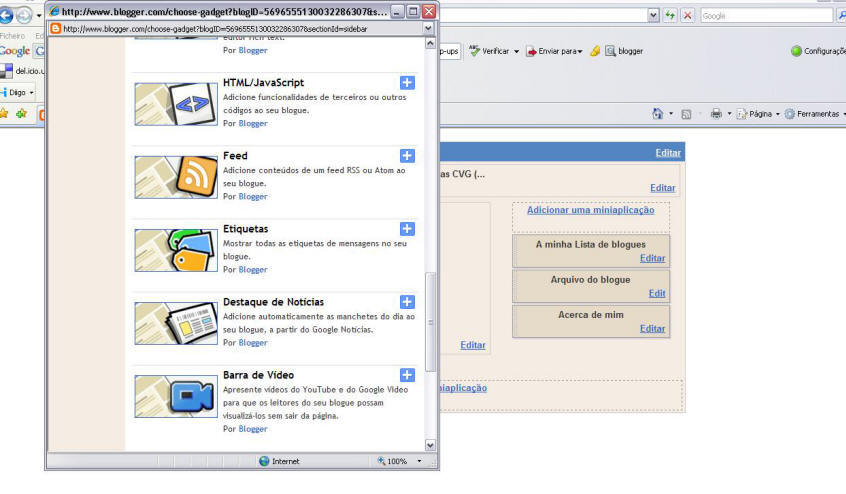Image resolution: width=846 pixels, height=494 pixels.
Task: Add the Barra de Vídeo gadget plus button
Action: (x=407, y=375)
